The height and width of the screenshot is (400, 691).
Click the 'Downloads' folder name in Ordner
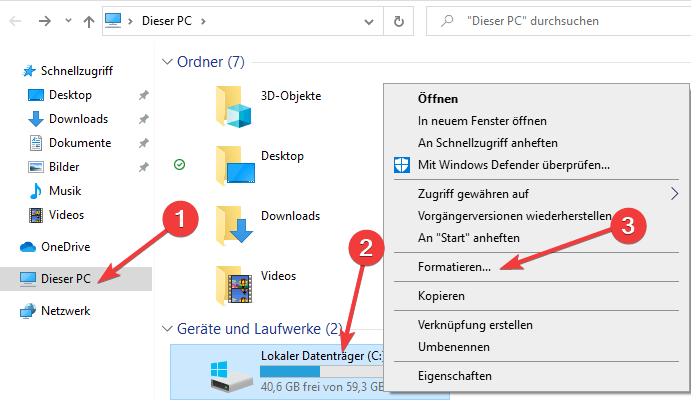[x=290, y=216]
